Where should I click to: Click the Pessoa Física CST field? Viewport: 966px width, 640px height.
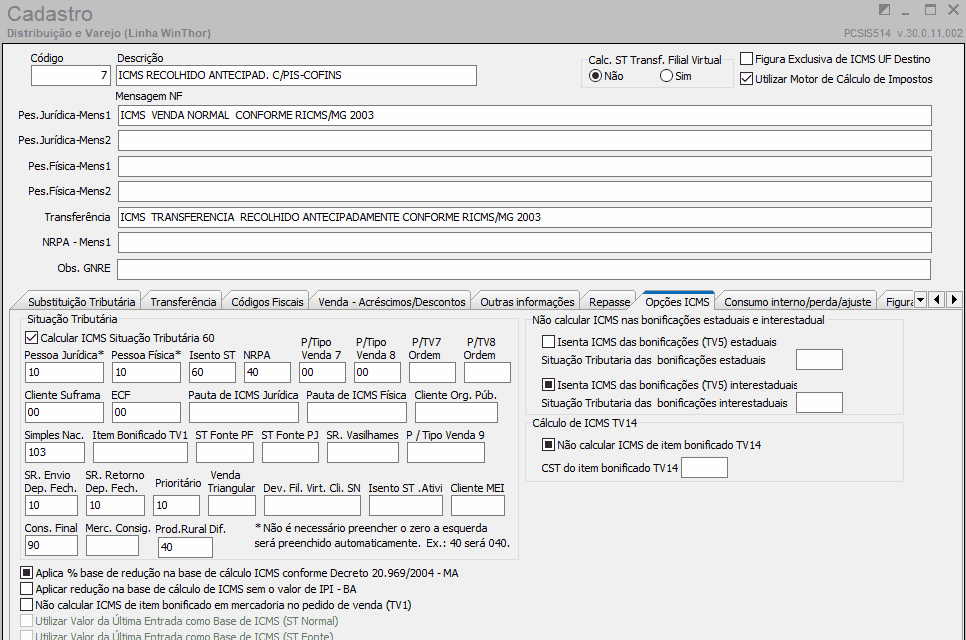[x=147, y=373]
